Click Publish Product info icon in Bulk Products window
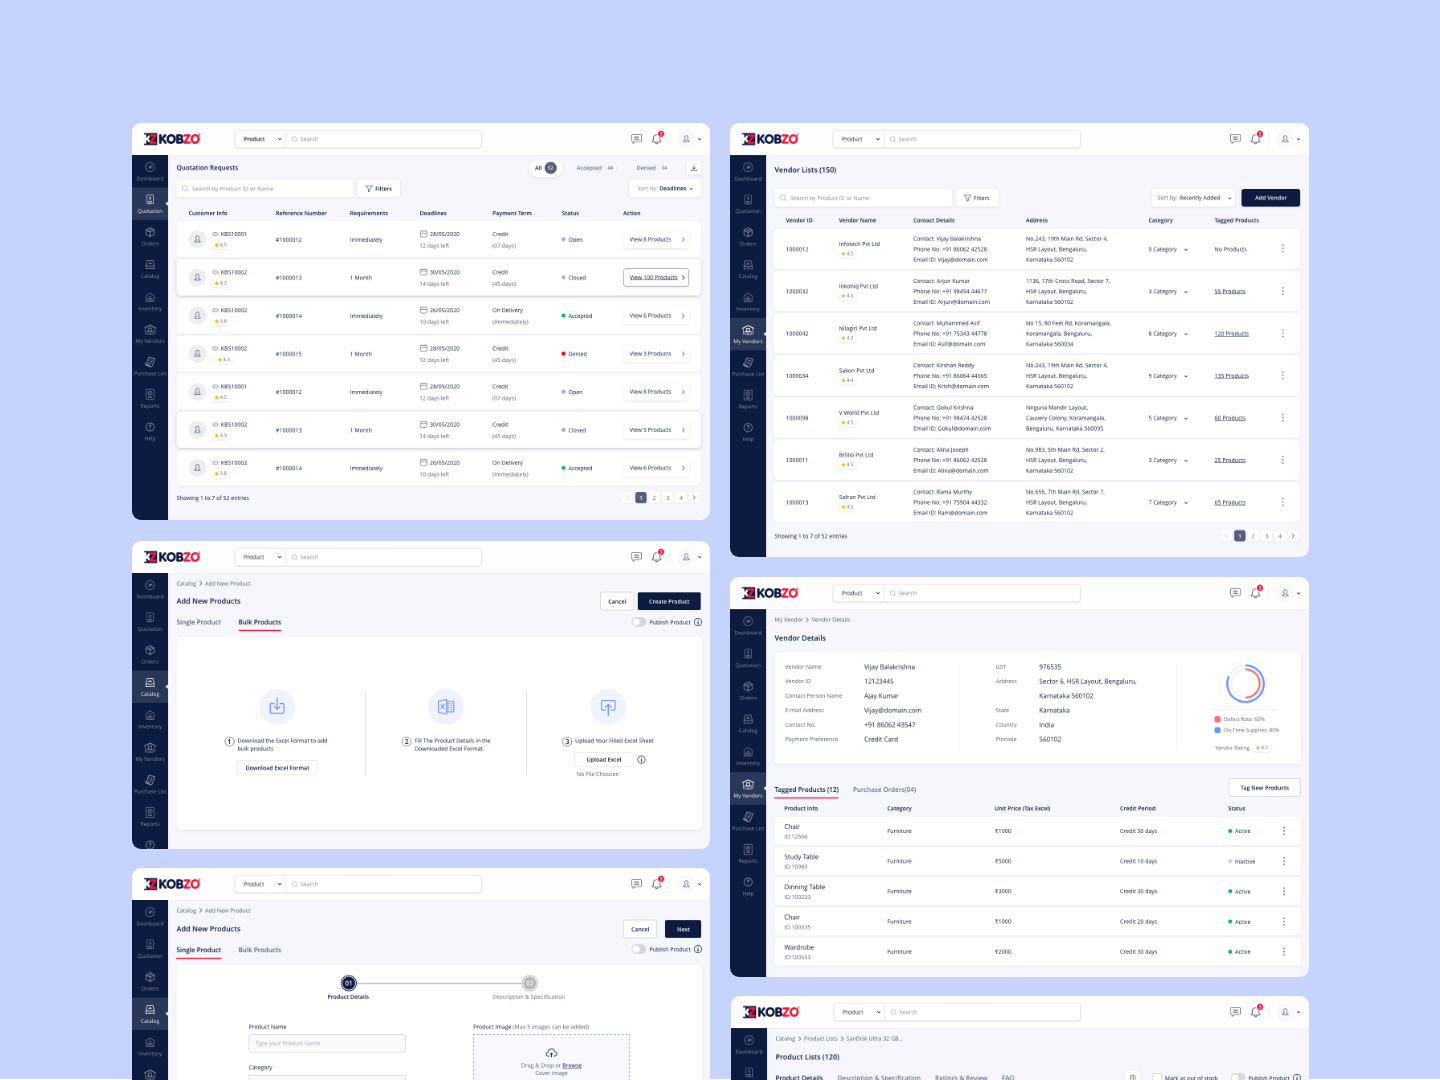The width and height of the screenshot is (1440, 1080). pyautogui.click(x=698, y=622)
